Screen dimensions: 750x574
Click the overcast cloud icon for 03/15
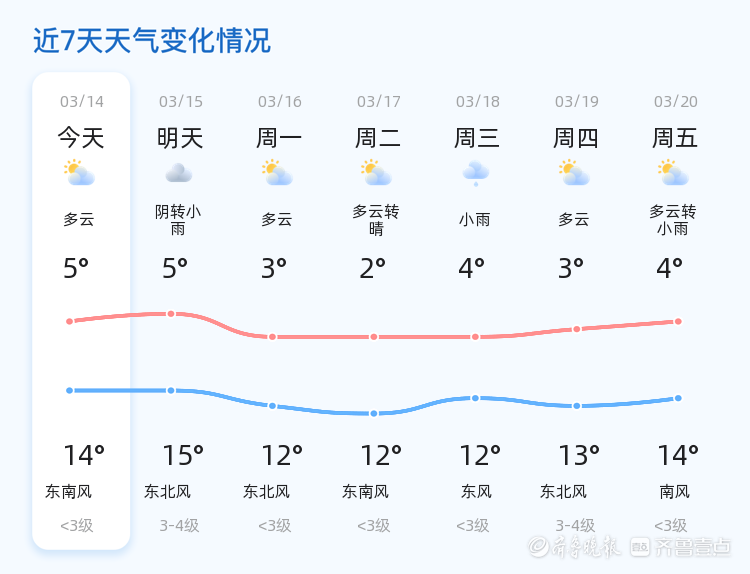179,174
